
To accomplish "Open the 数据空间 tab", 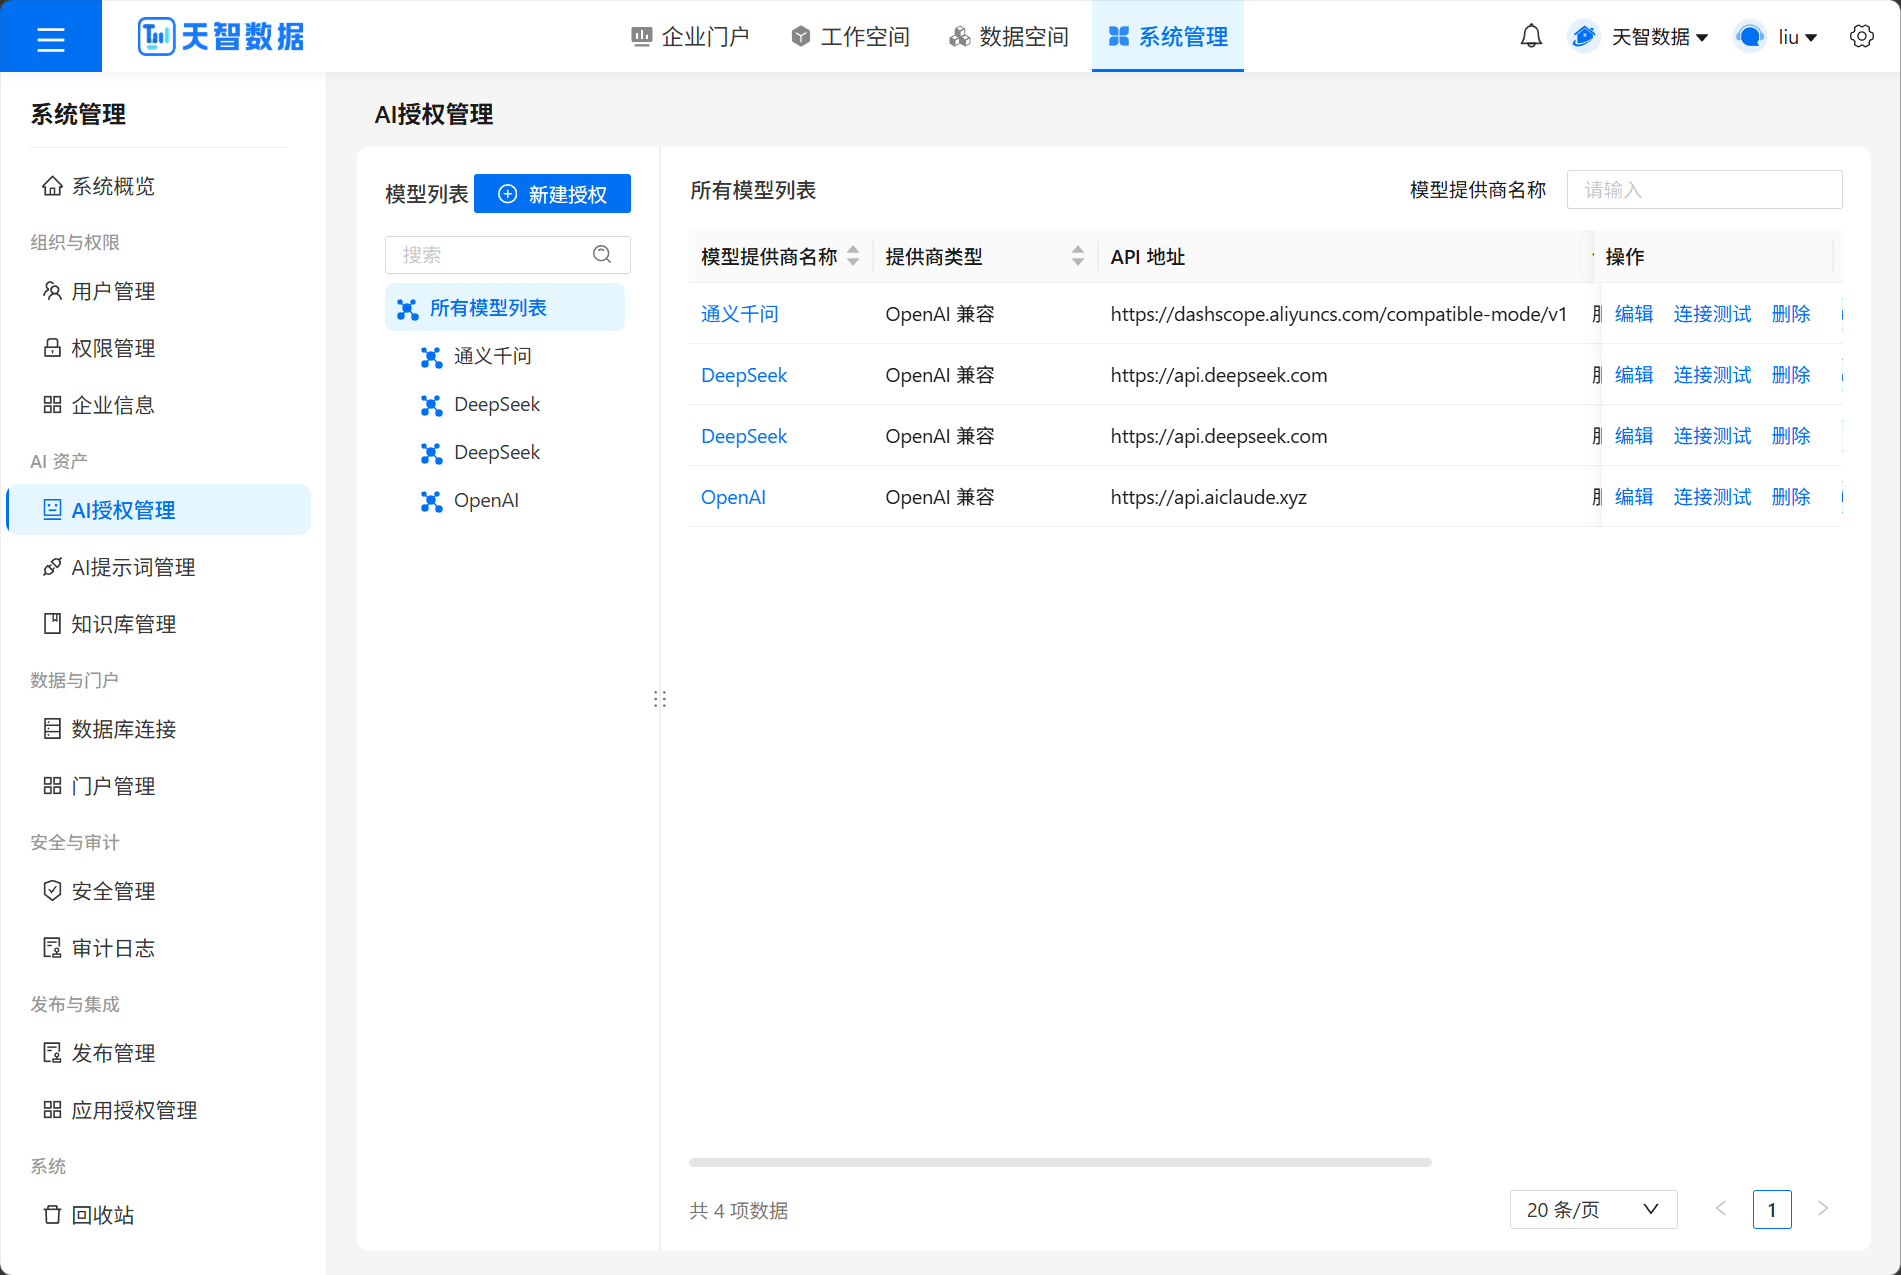I will [x=1009, y=37].
